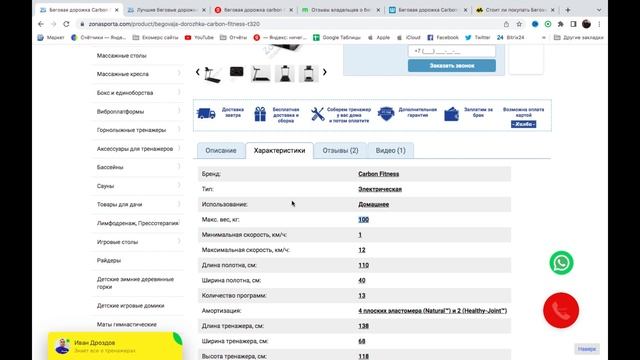The image size is (640, 360).
Task: Click the browser Back arrow
Action: (41, 24)
